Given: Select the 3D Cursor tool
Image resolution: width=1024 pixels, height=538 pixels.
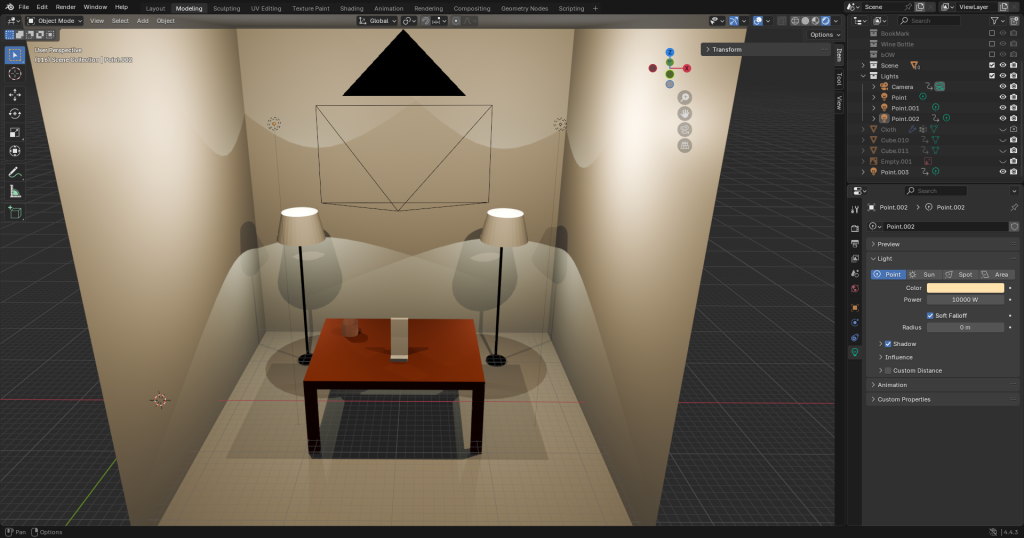Looking at the screenshot, I should click(15, 73).
